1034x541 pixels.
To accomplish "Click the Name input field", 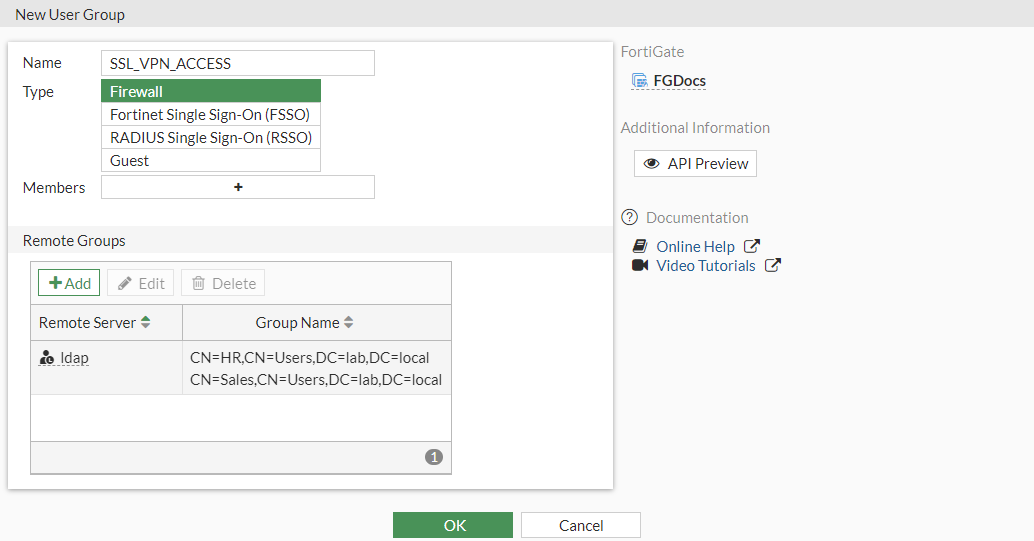I will [238, 63].
